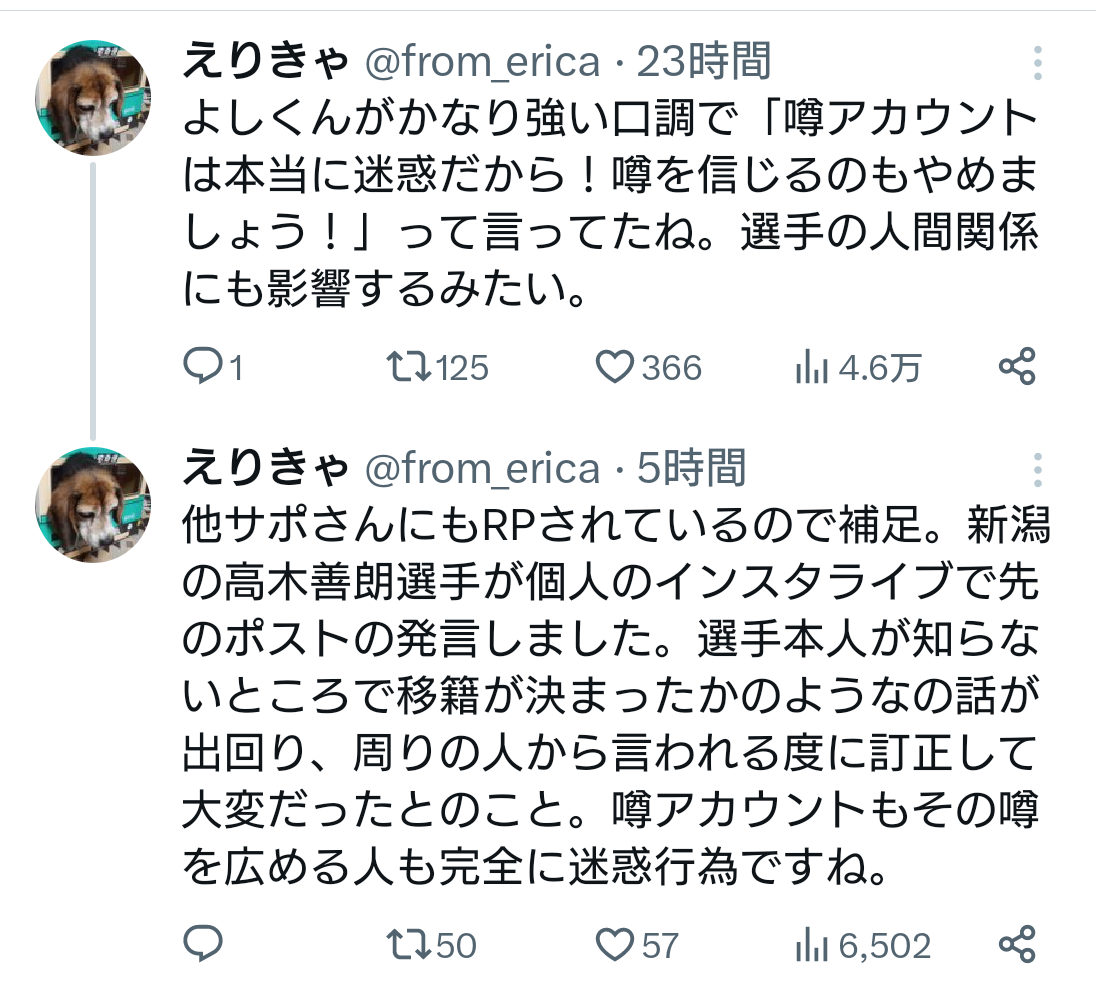Screen dimensions: 1096x995
Task: Open the first tweet's body text
Action: pos(610,205)
